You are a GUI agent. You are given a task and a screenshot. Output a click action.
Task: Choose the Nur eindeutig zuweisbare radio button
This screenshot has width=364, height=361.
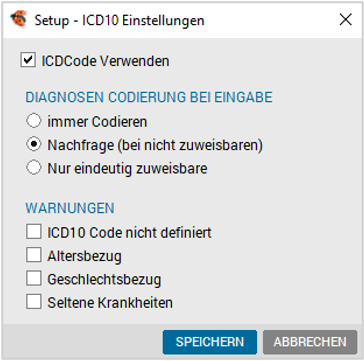34,168
